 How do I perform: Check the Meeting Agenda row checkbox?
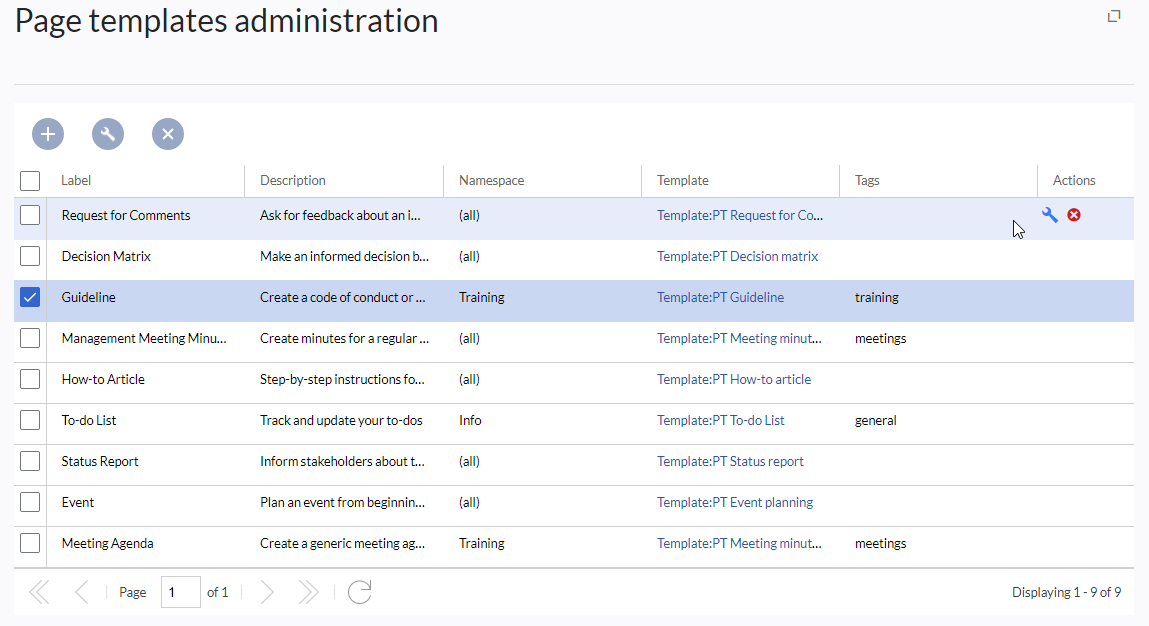point(30,543)
